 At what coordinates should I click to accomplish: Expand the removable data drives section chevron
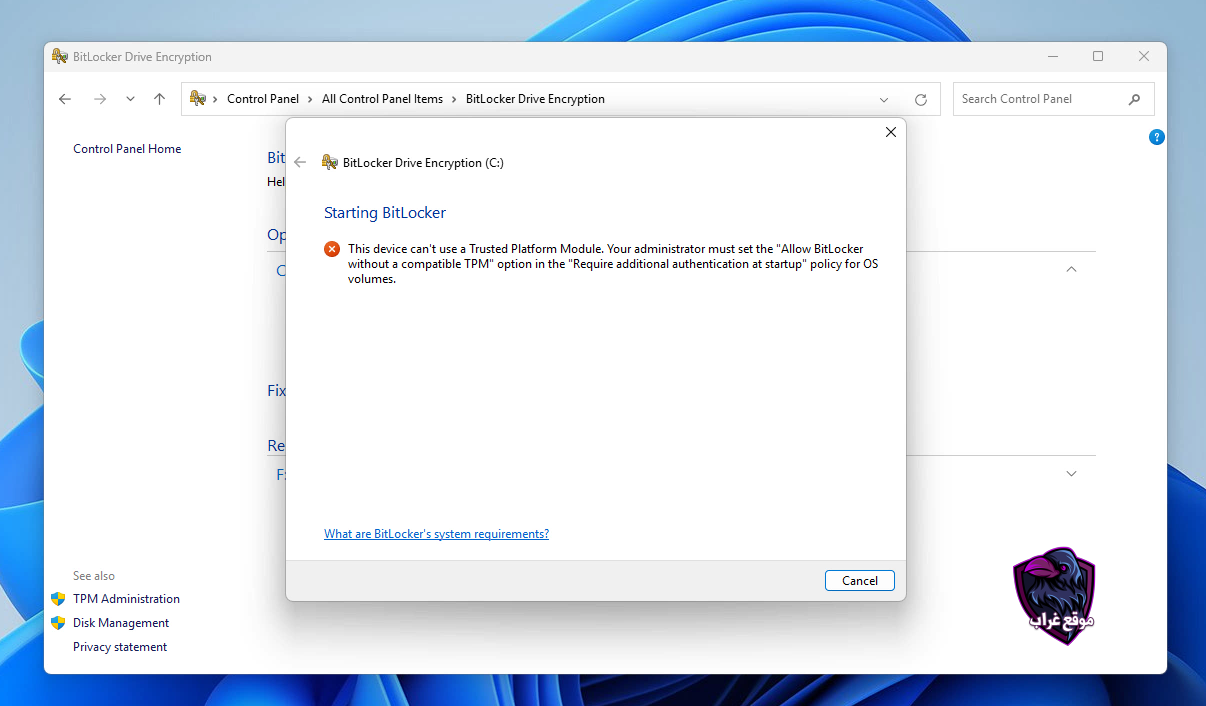click(1071, 473)
